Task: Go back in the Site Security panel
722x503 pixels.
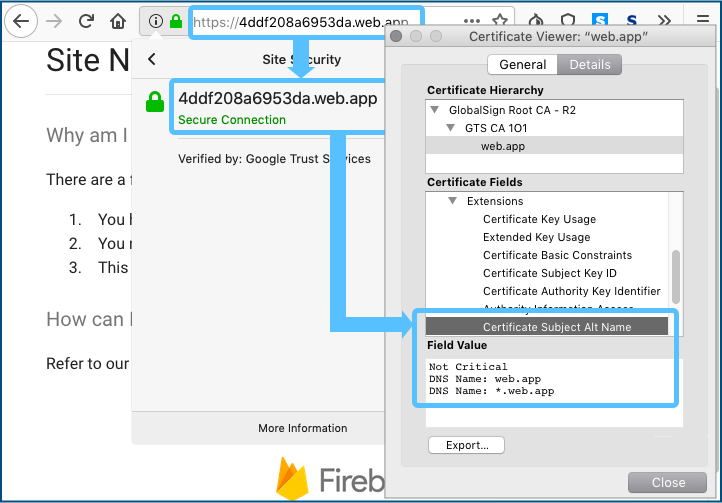Action: click(152, 59)
